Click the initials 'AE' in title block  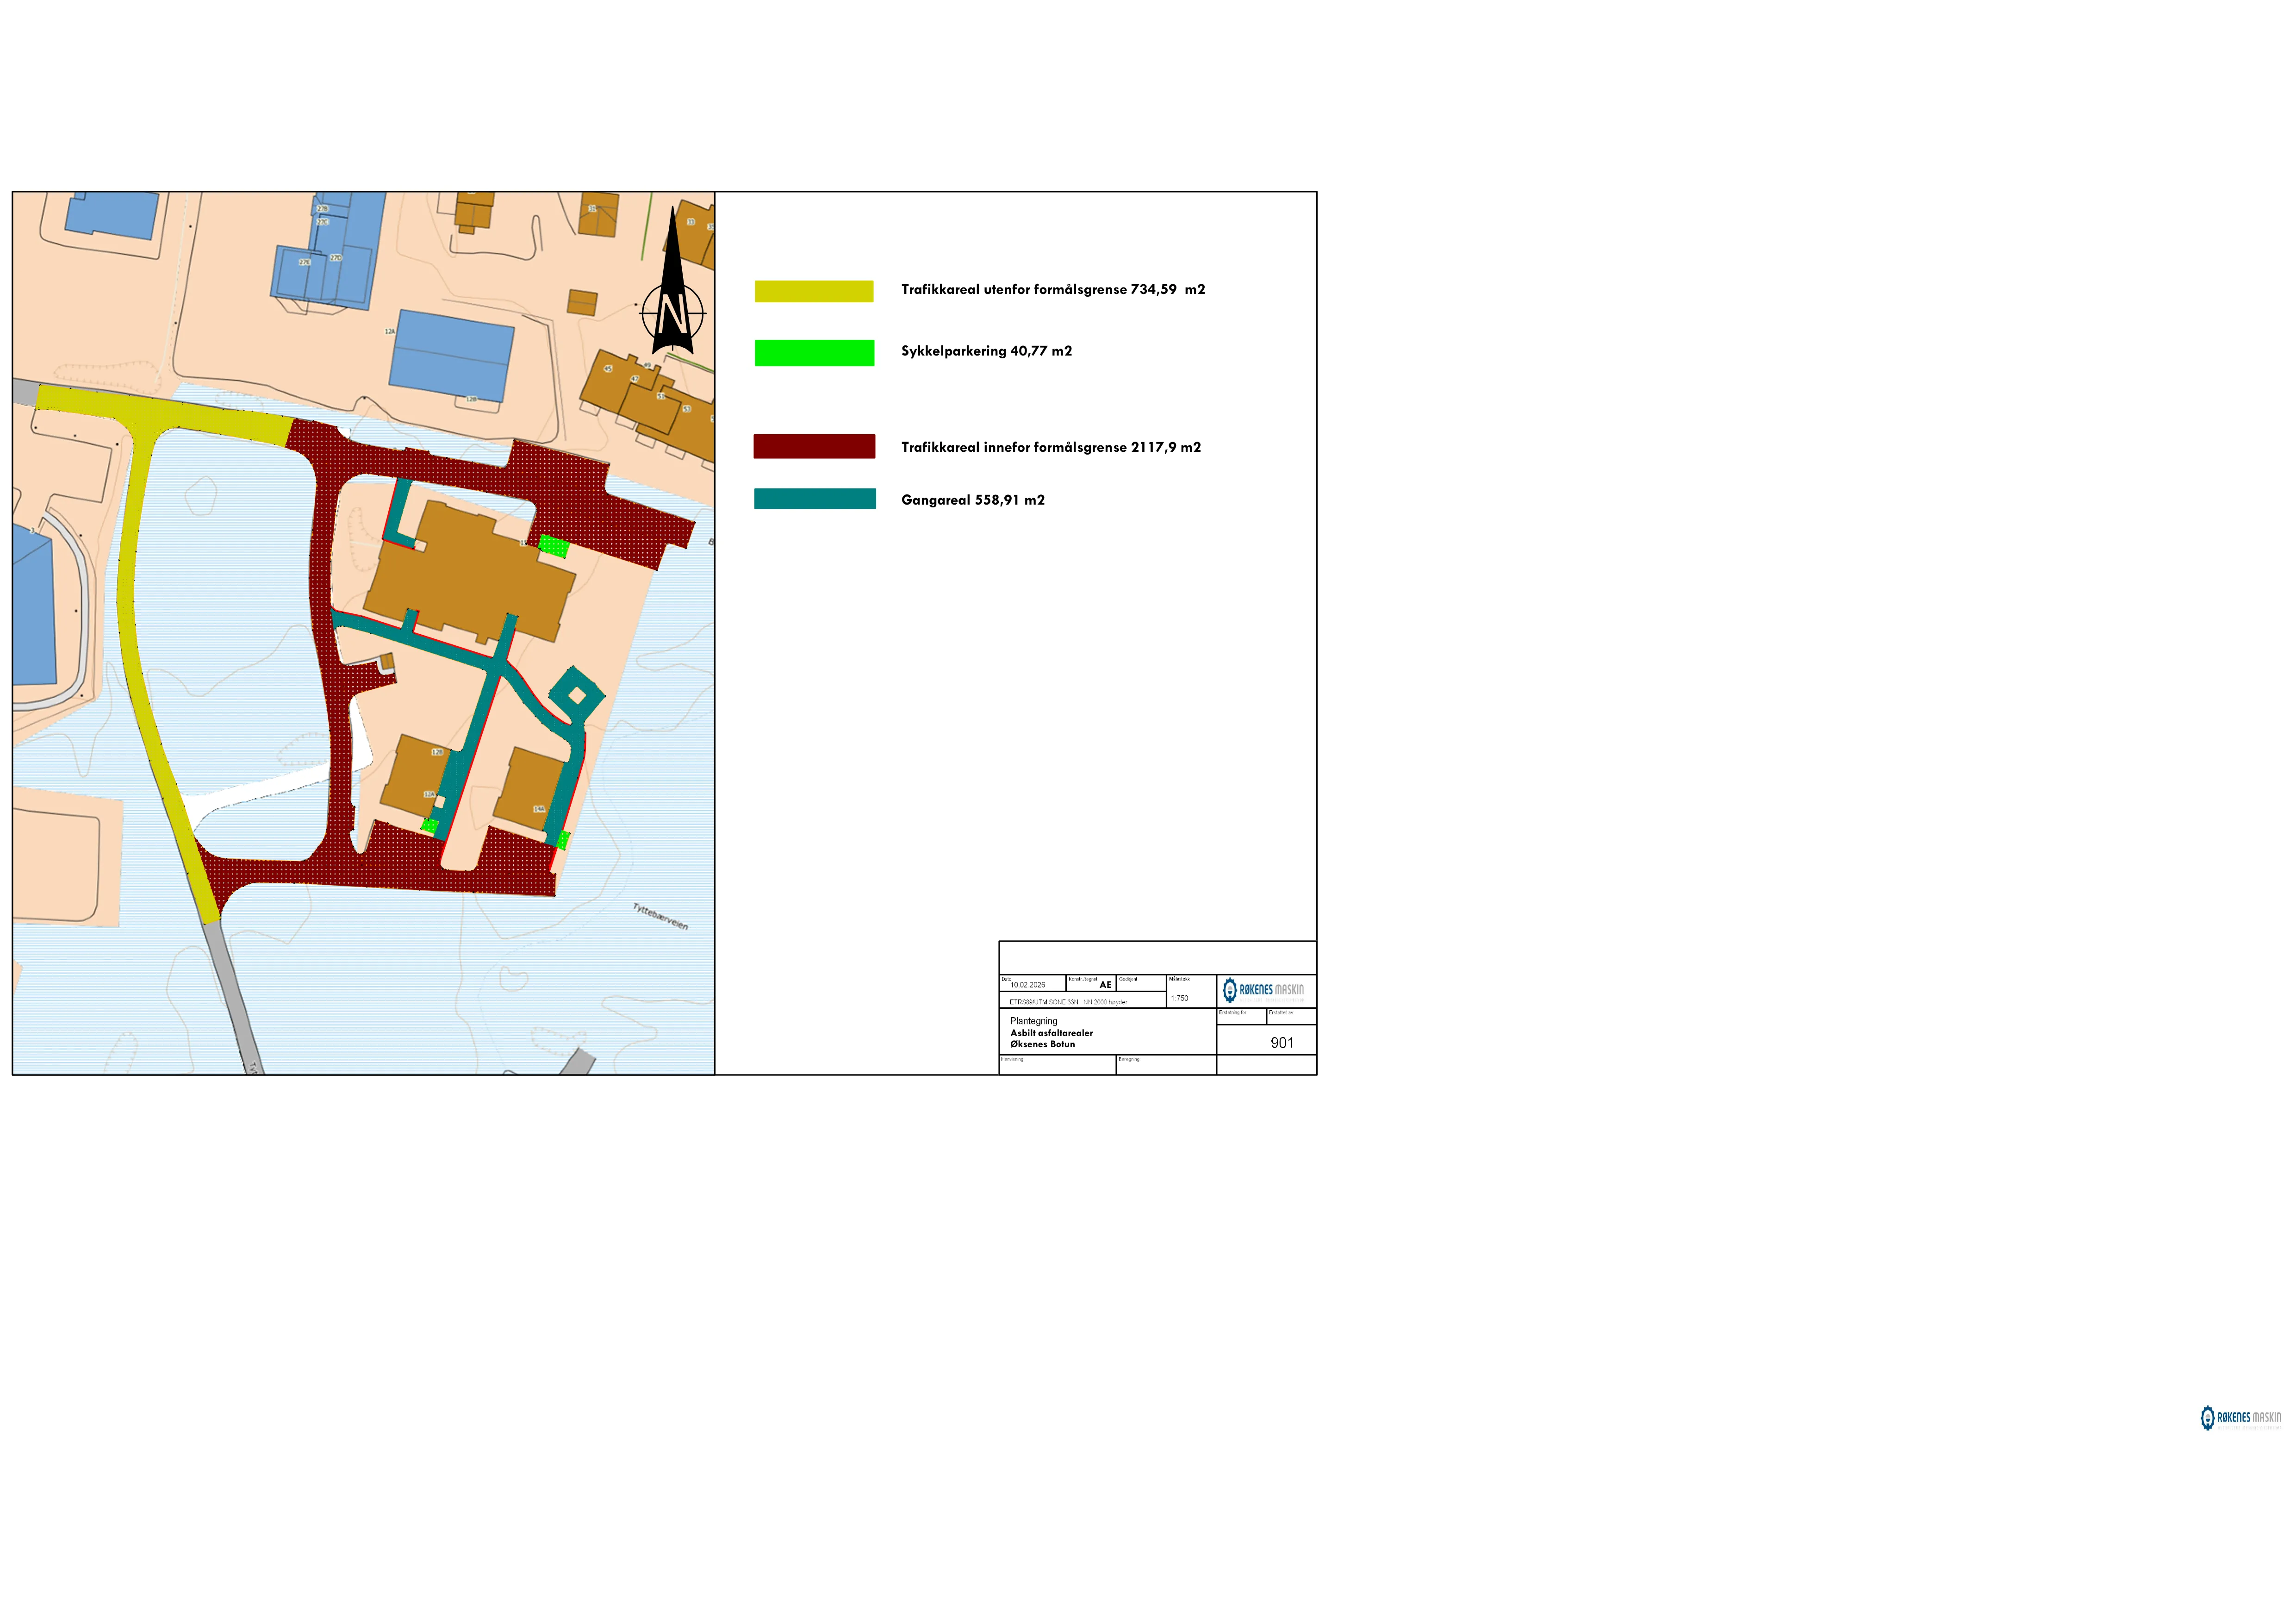[x=1105, y=985]
